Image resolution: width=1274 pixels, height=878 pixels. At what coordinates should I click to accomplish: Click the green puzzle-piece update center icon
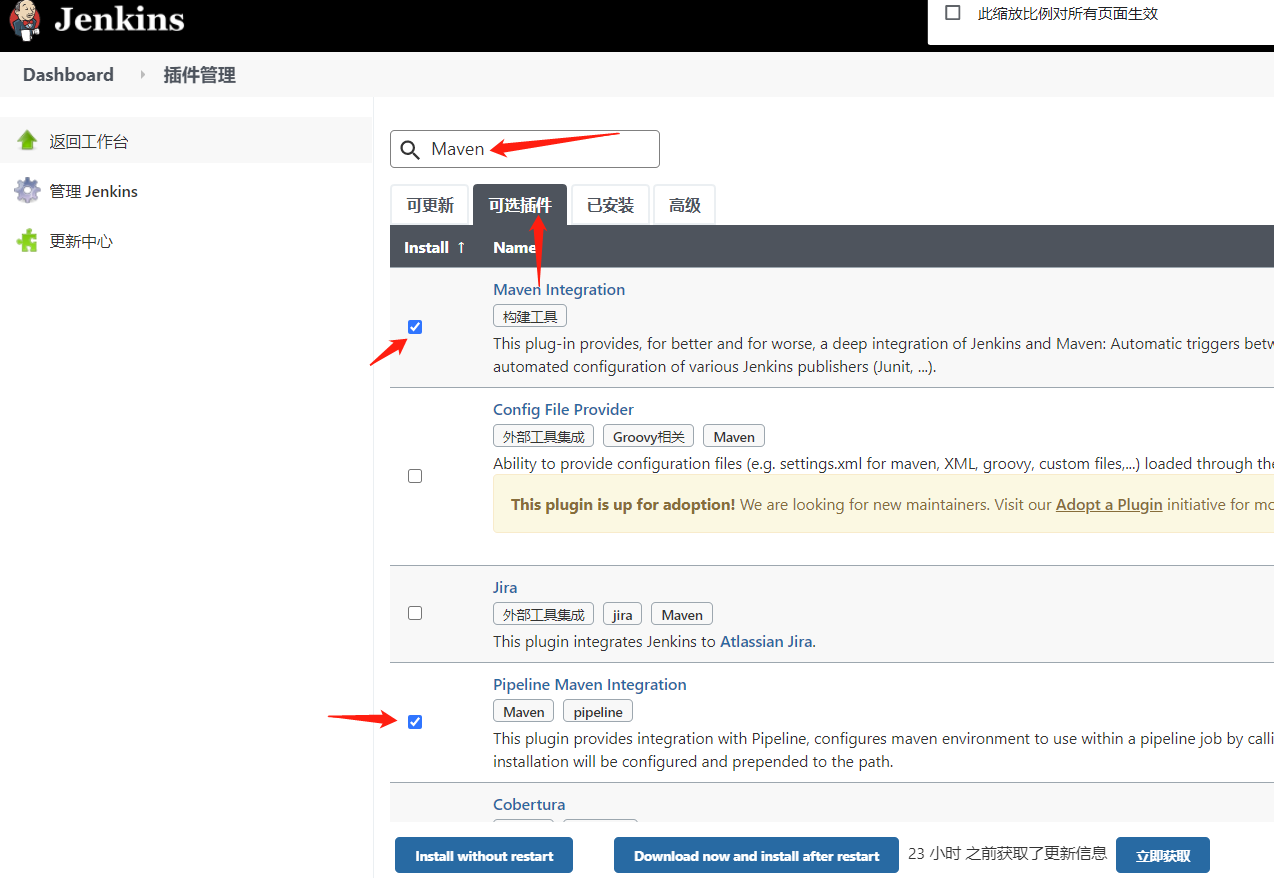27,241
